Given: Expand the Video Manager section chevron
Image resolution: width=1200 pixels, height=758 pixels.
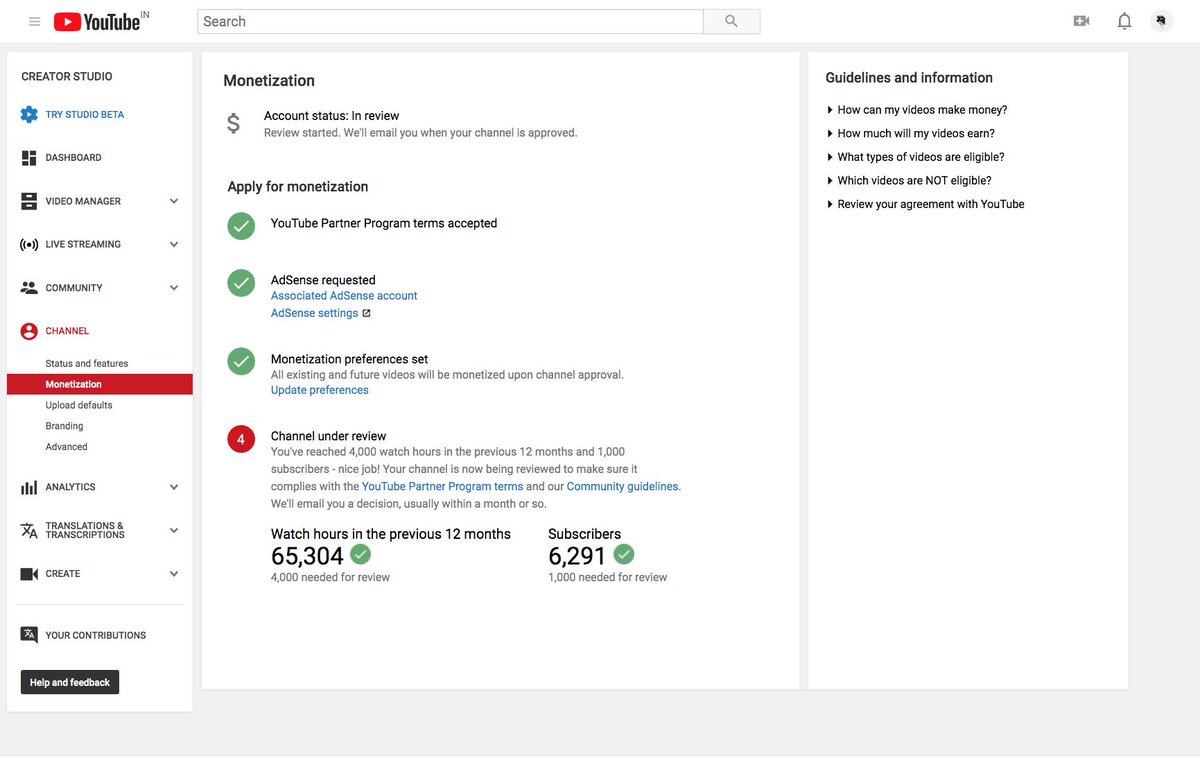Looking at the screenshot, I should coord(174,201).
